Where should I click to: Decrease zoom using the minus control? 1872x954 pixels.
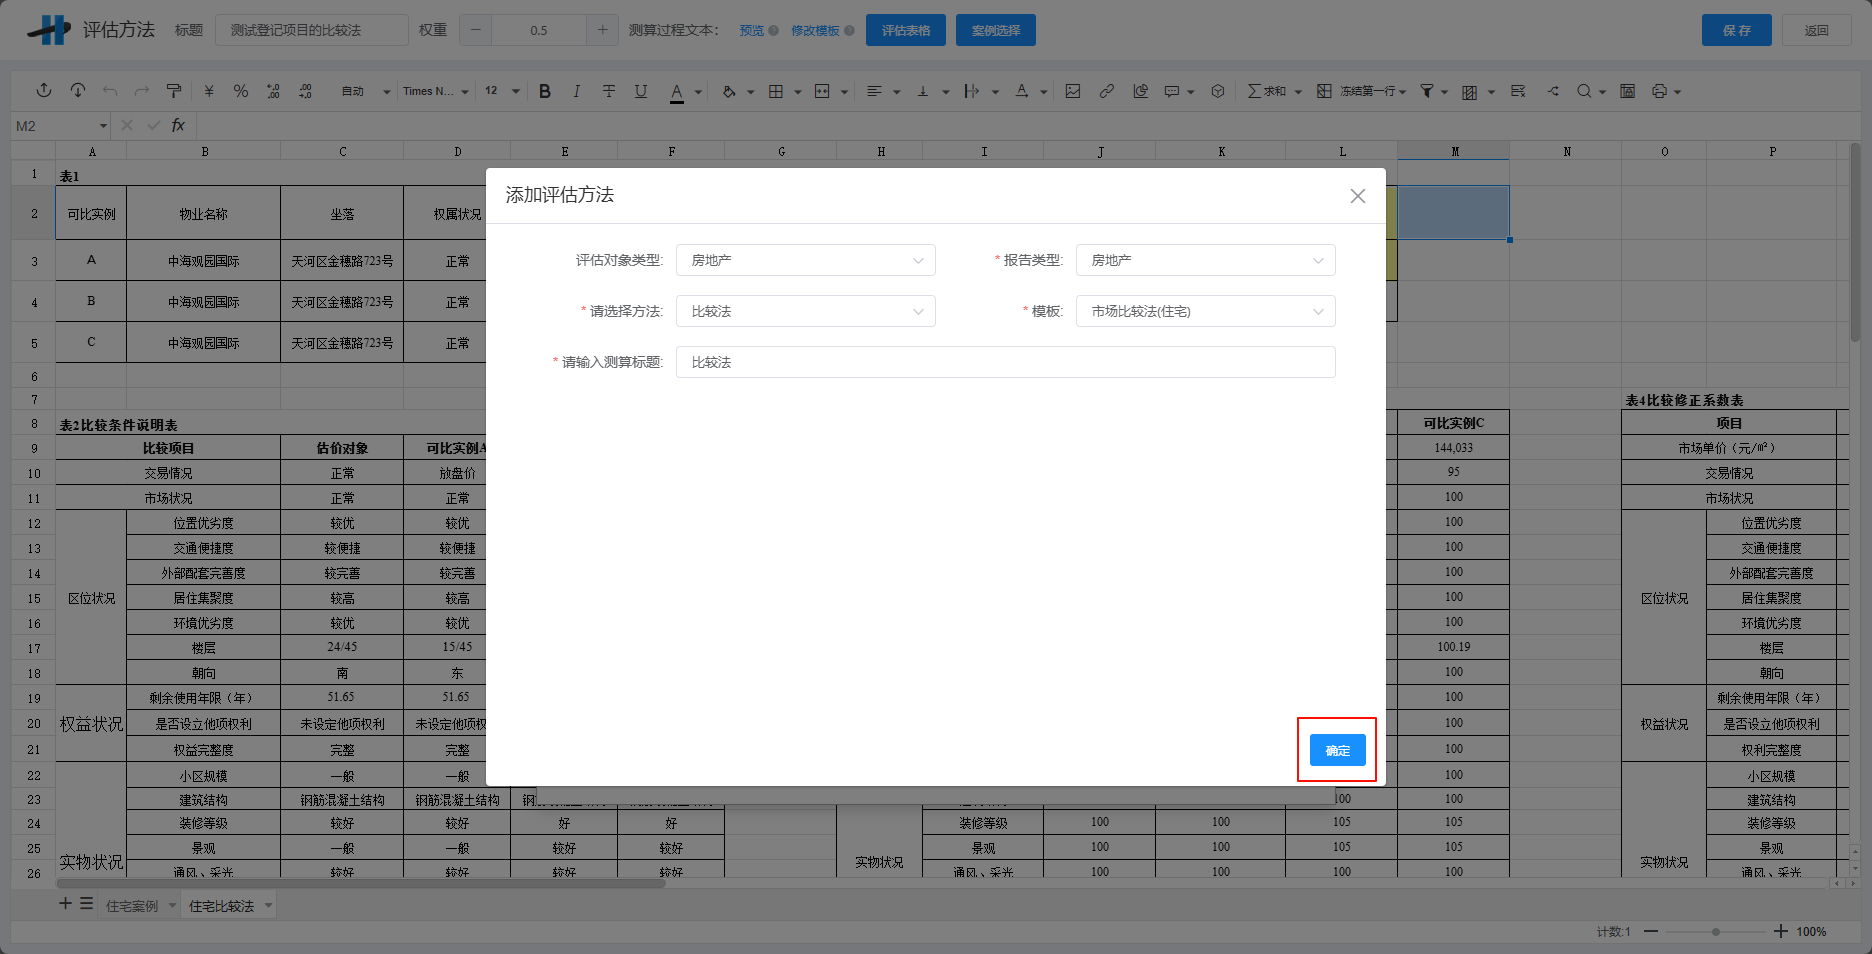pos(1652,931)
